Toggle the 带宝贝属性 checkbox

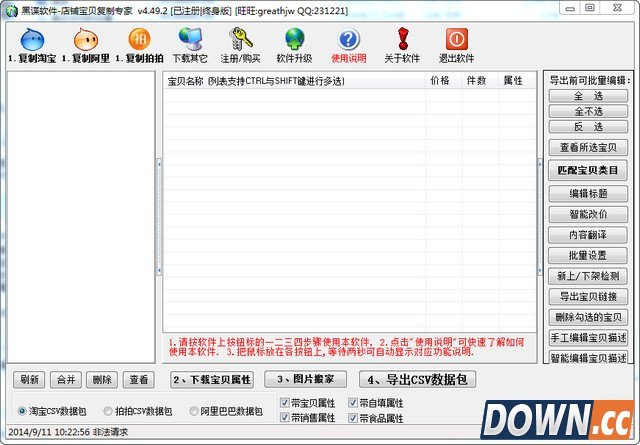(286, 403)
